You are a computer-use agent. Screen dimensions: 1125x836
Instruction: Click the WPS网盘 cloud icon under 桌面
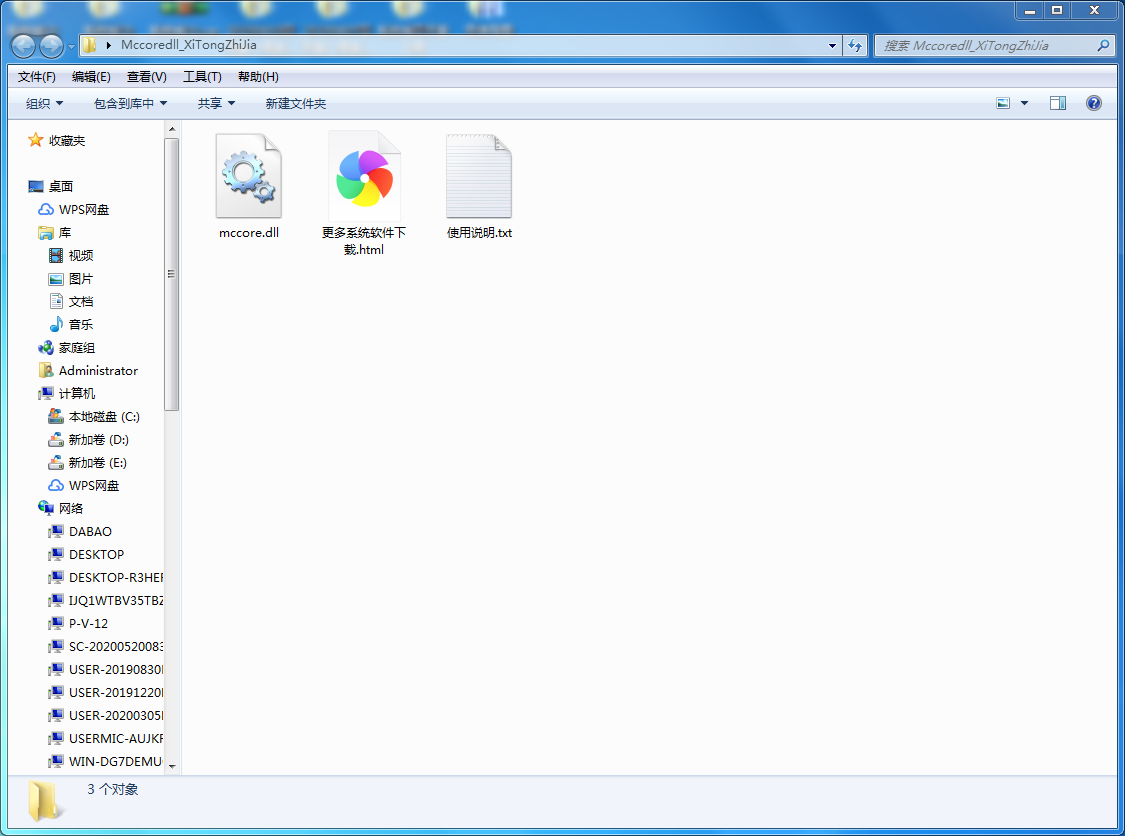[46, 210]
